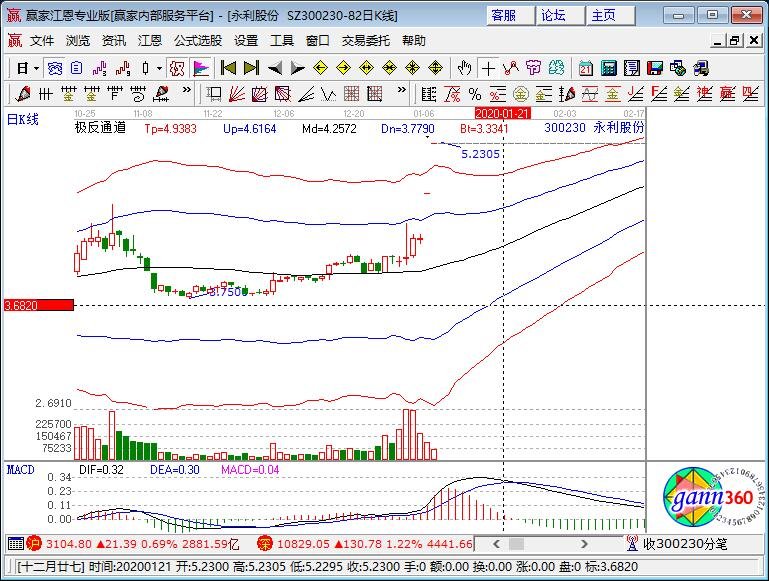The height and width of the screenshot is (581, 769).
Task: Jump to first bar with skip-back icon
Action: point(228,68)
